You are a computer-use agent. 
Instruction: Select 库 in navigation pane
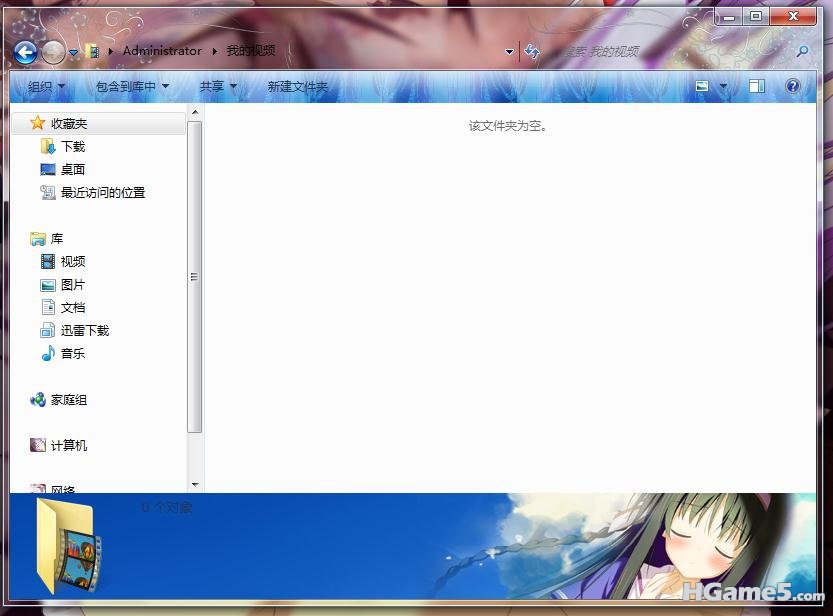click(x=57, y=238)
